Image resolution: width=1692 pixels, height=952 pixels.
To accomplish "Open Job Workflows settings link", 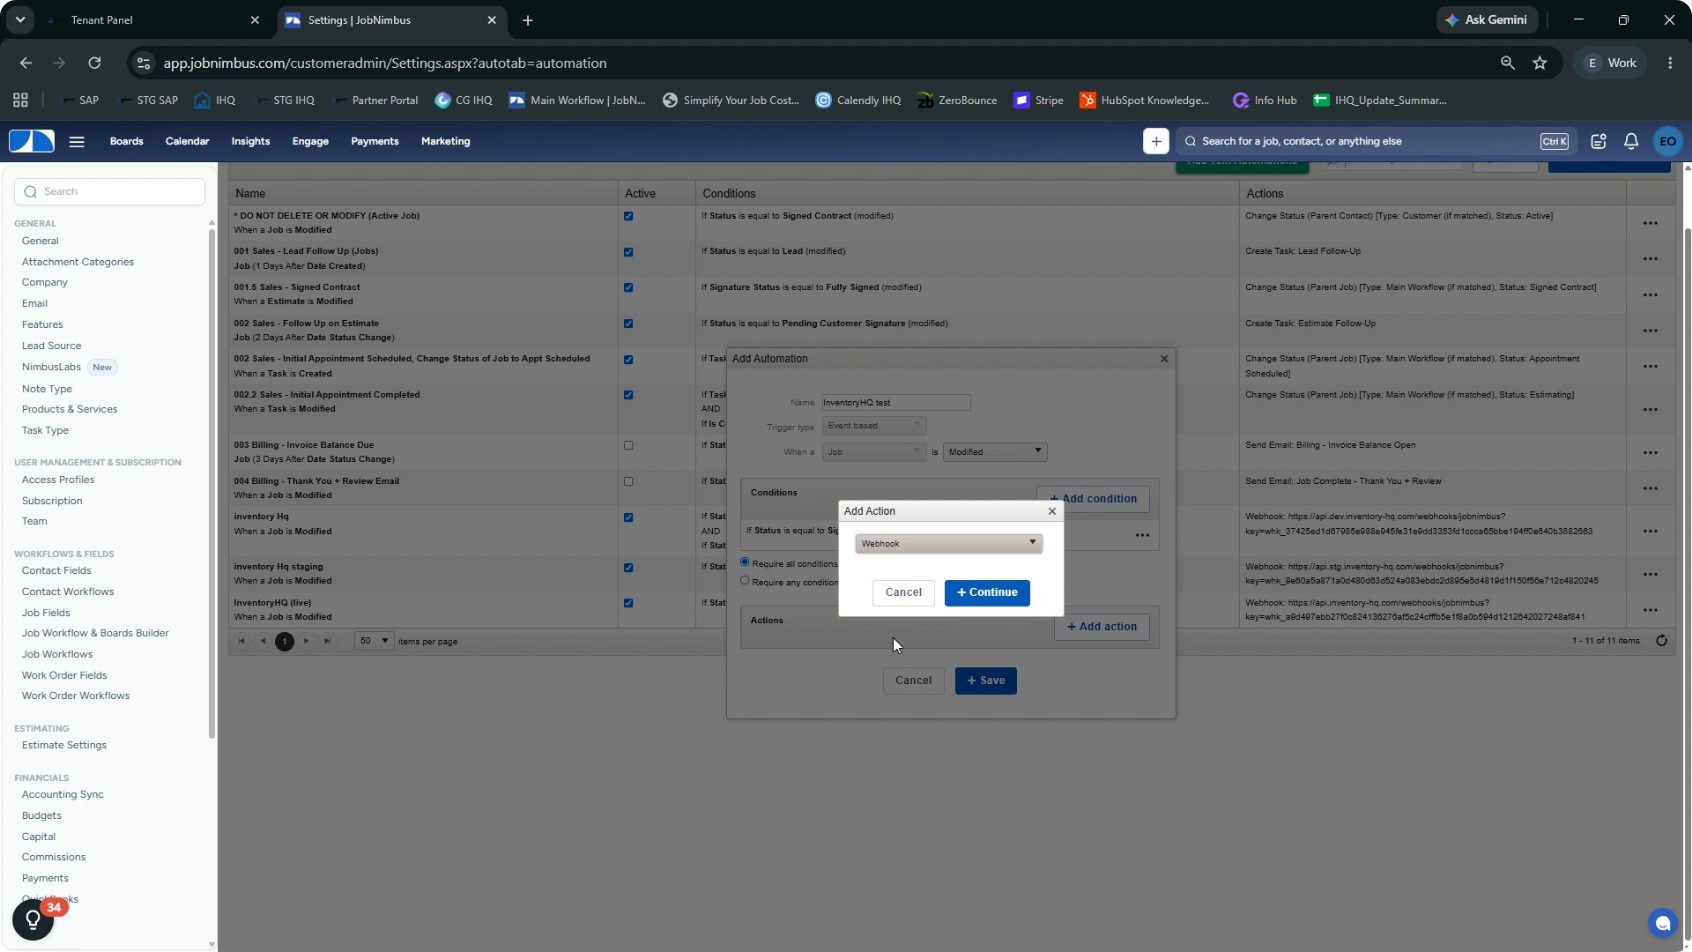I will (57, 654).
